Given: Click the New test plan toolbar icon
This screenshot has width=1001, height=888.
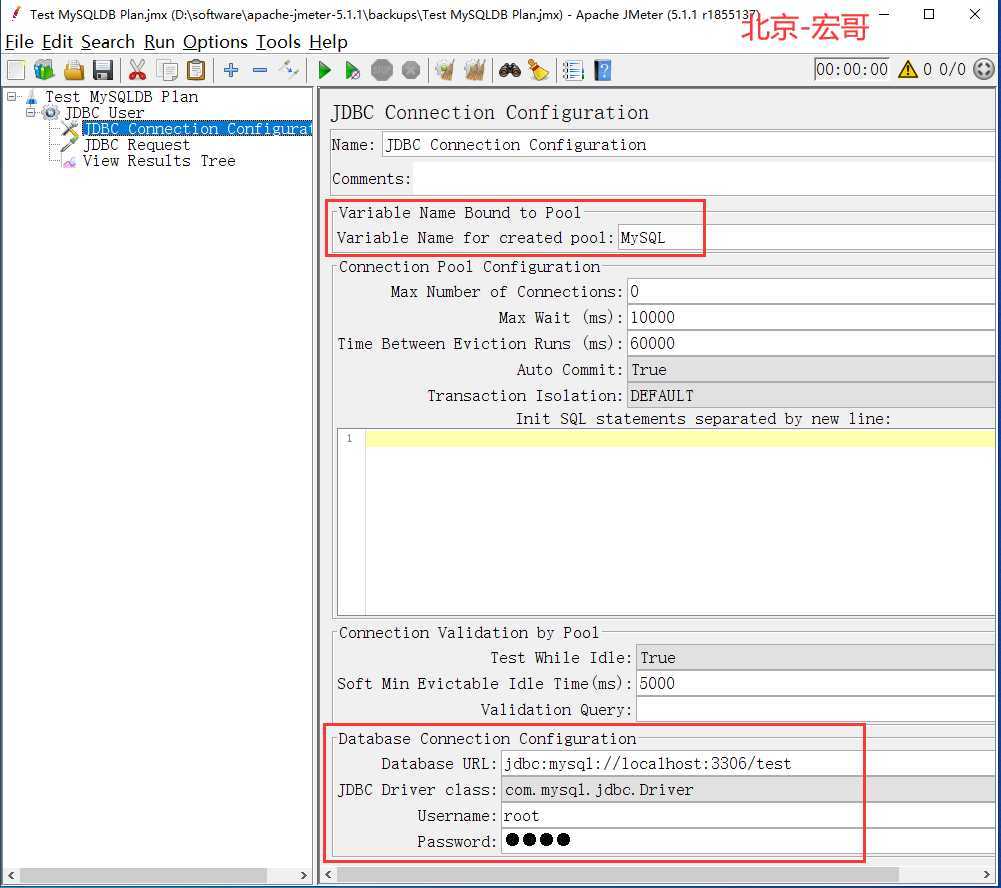Looking at the screenshot, I should (16, 70).
